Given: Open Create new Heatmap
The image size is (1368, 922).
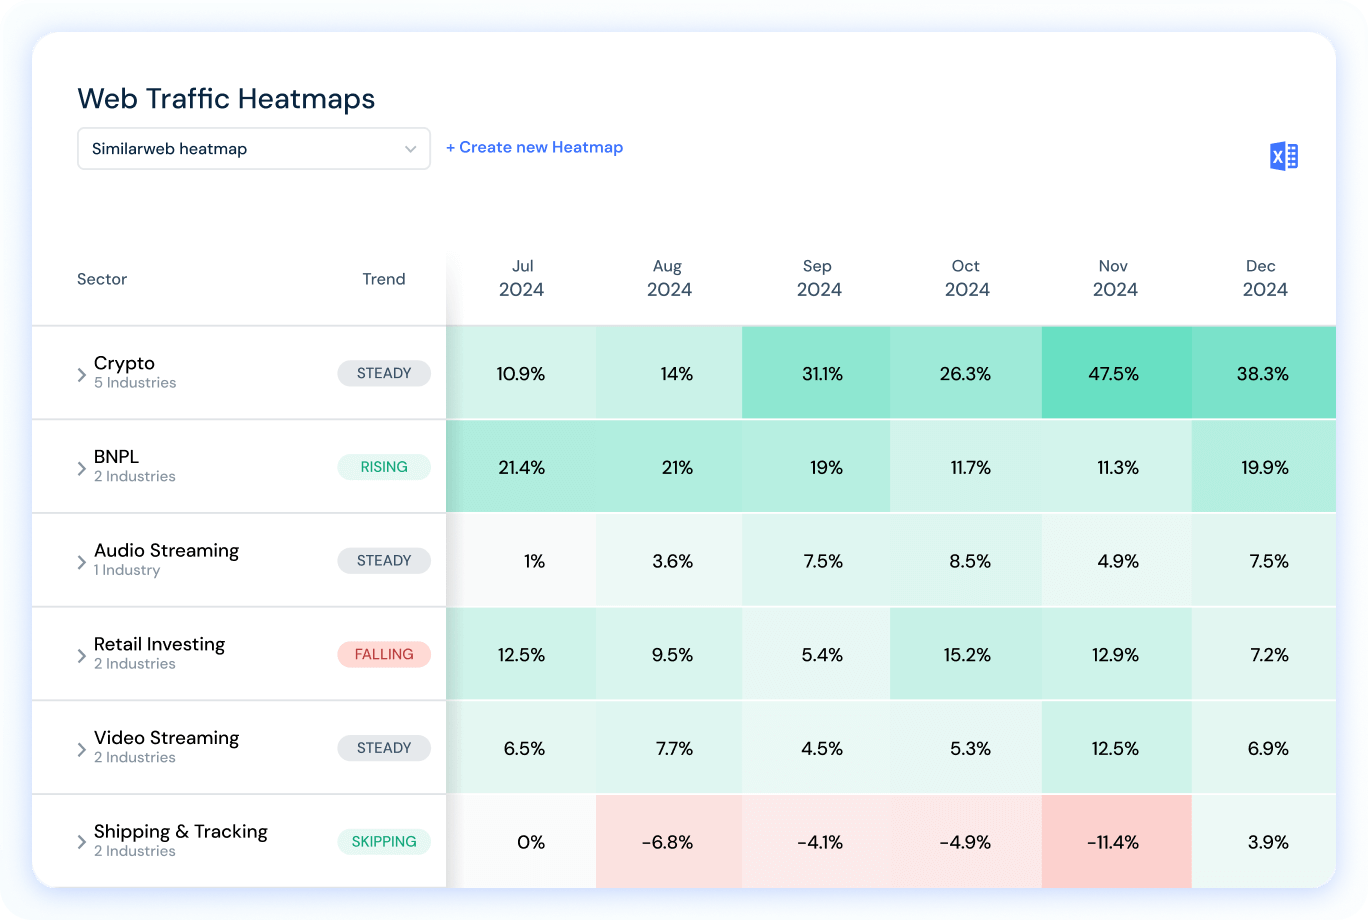Looking at the screenshot, I should (x=535, y=147).
